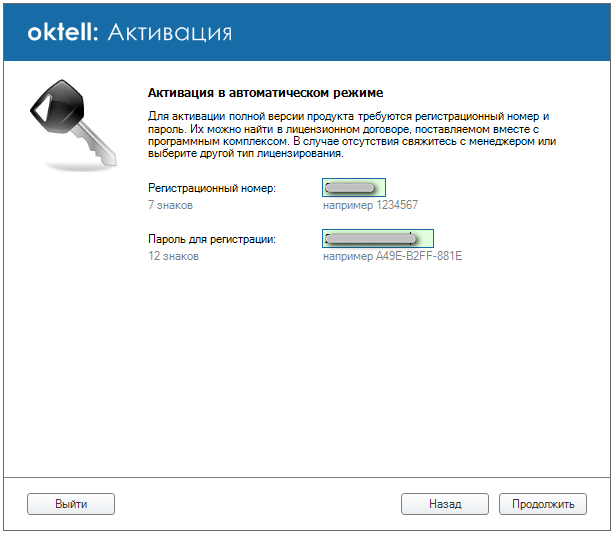The height and width of the screenshot is (535, 615).
Task: Click the "например 1234567" example text
Action: (369, 205)
